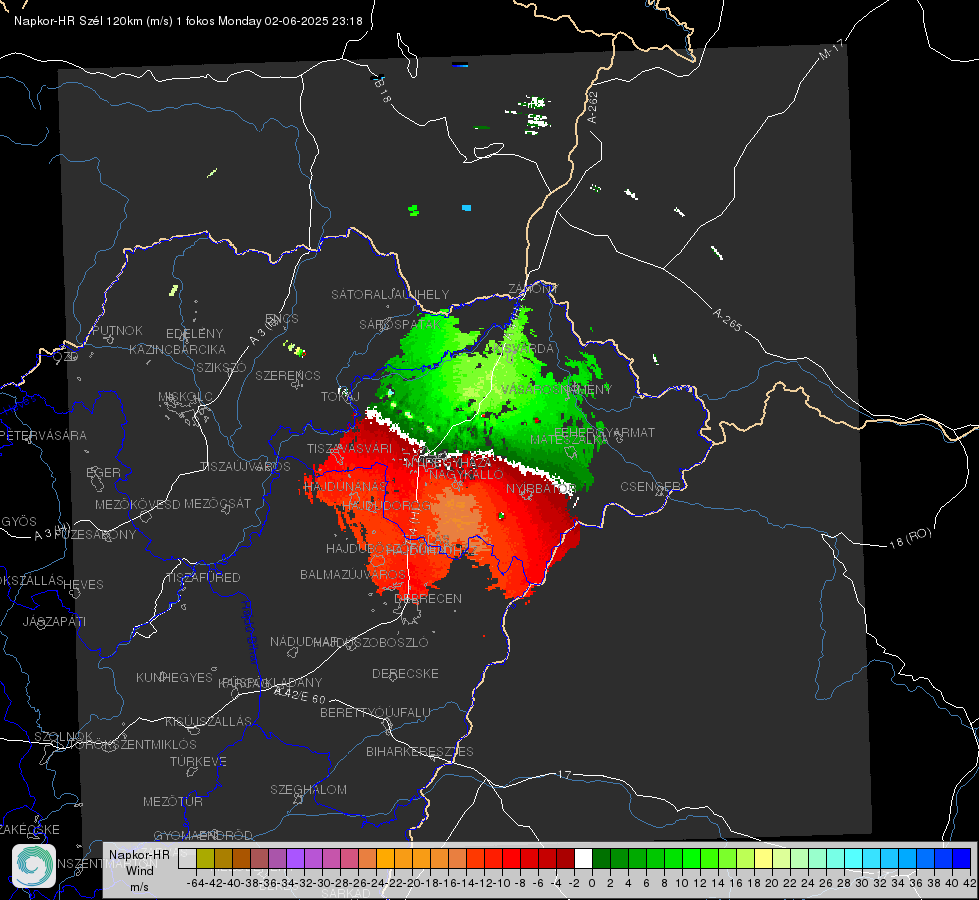The image size is (979, 900).
Task: Click the A-262 road label
Action: point(593,107)
